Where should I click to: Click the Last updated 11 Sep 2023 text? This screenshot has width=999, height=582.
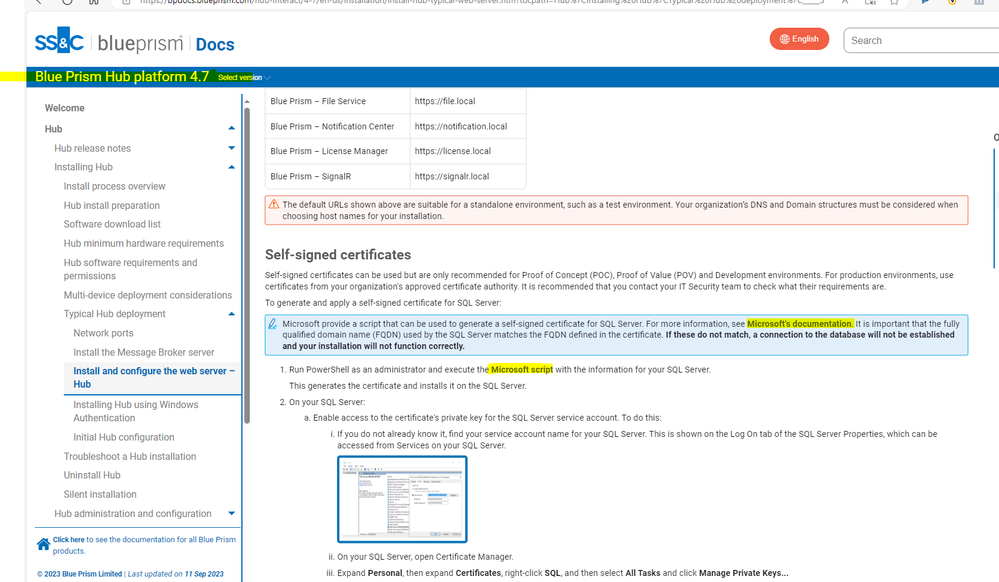point(176,574)
